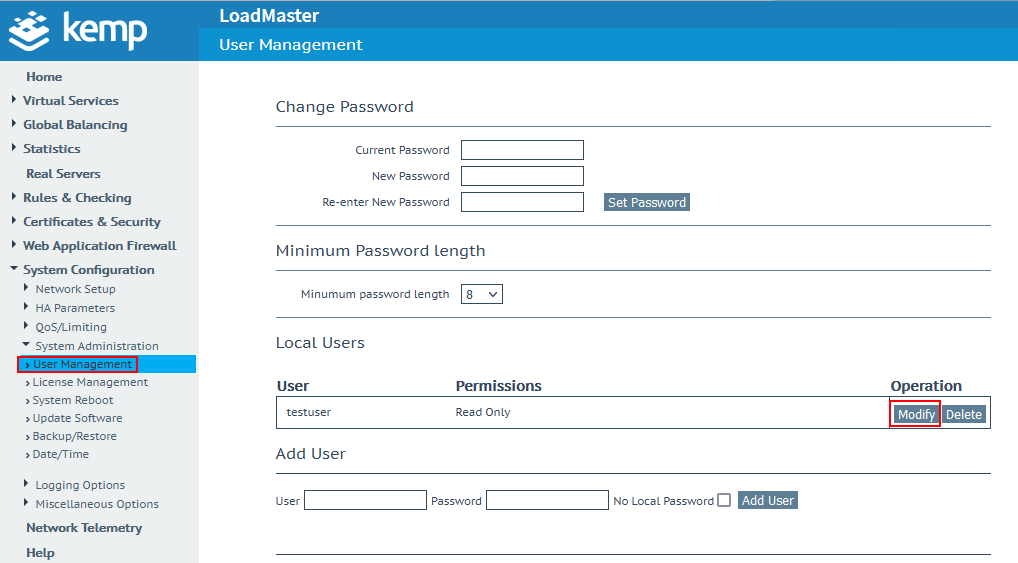Expand the Statistics arrow
The width and height of the screenshot is (1018, 563).
click(x=14, y=148)
